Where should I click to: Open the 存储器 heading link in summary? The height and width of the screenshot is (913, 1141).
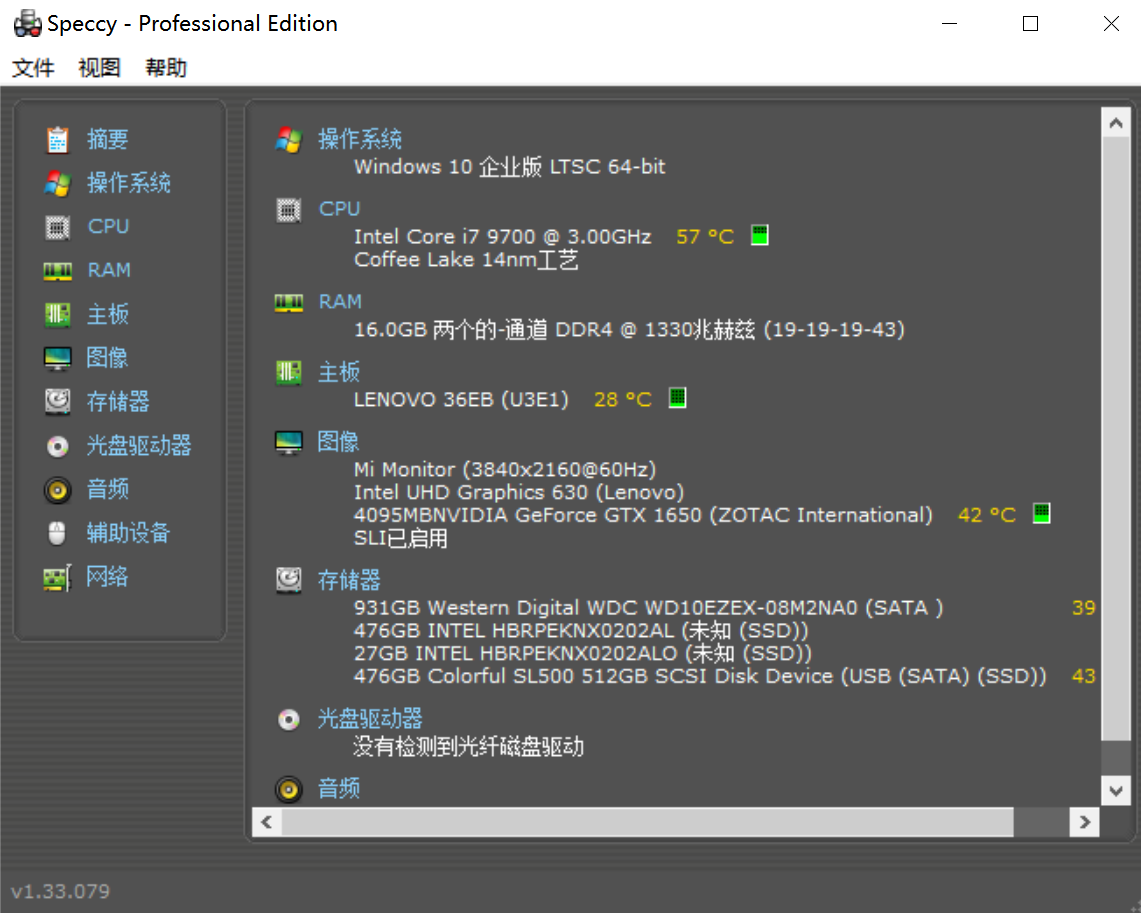349,580
